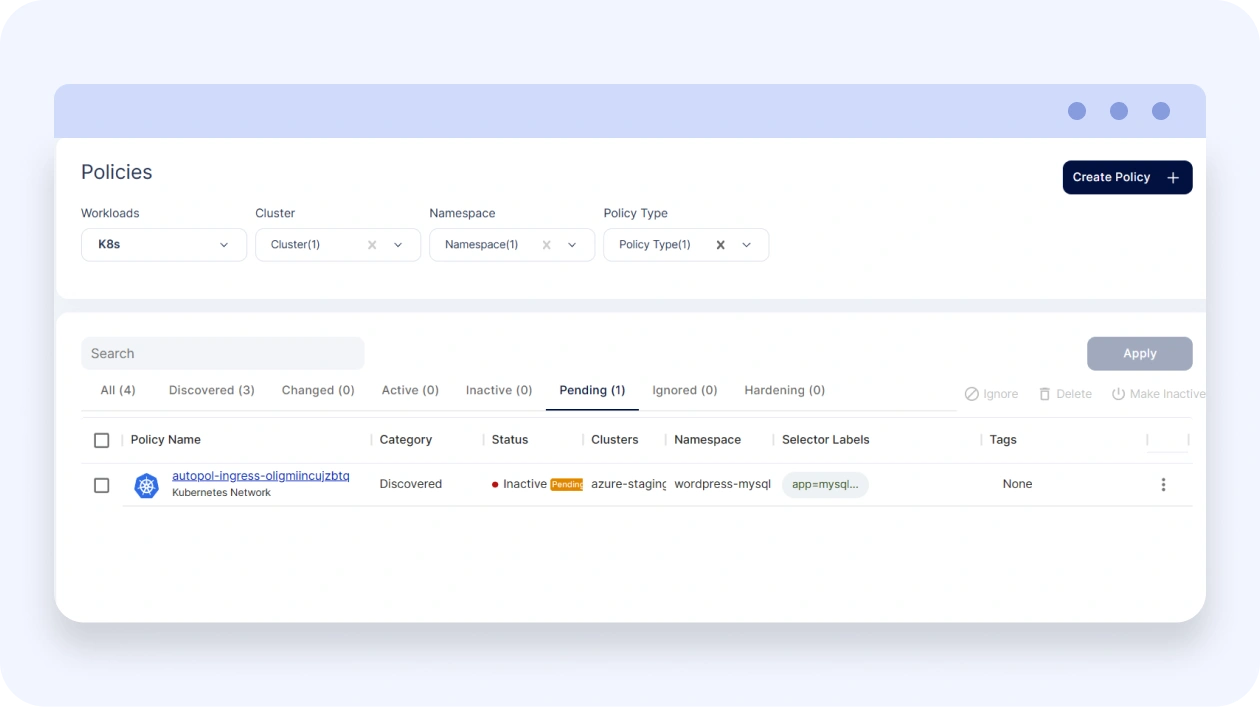1260x707 pixels.
Task: Expand the Cluster dropdown chevron
Action: tap(398, 245)
